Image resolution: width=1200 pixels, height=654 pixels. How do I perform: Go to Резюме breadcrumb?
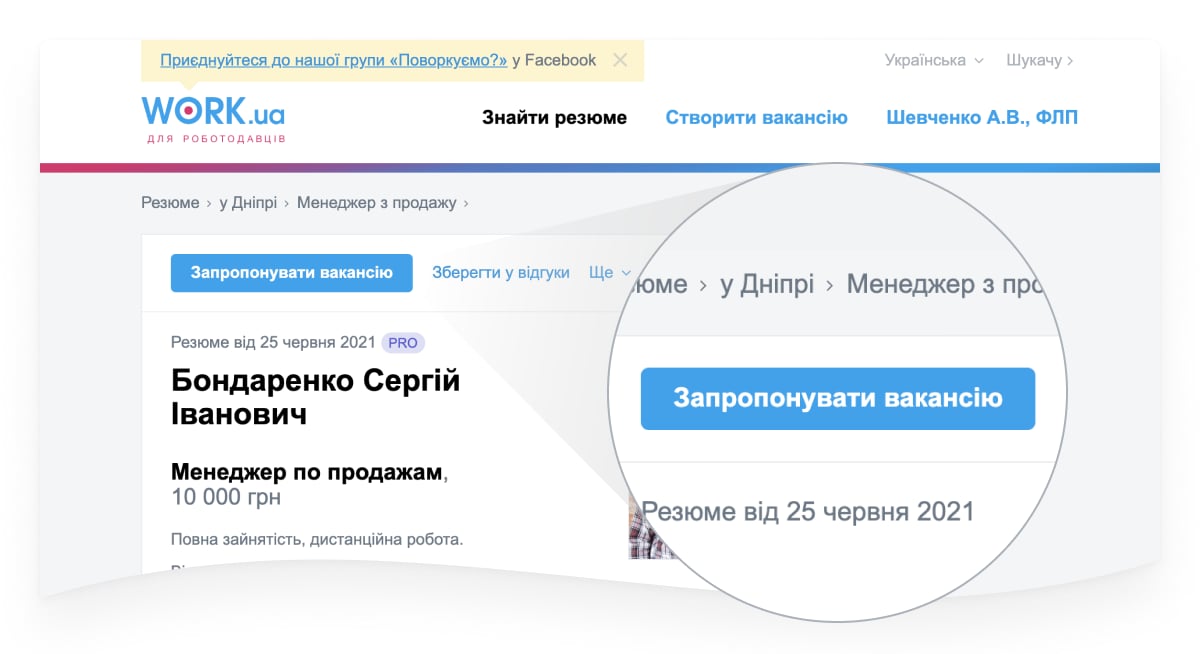pyautogui.click(x=170, y=203)
